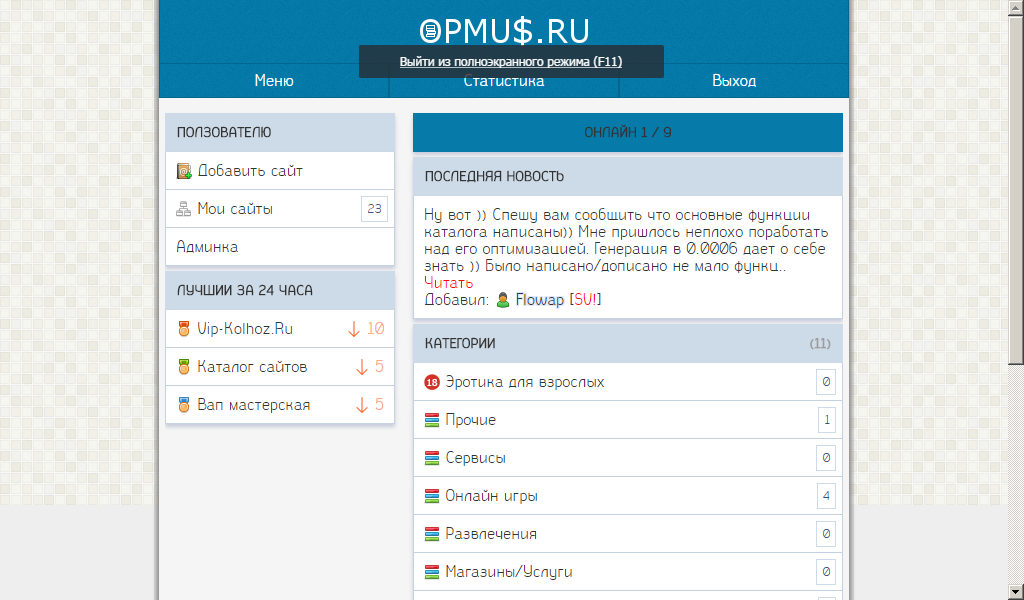Click the red 18 icon for Эротика
The width and height of the screenshot is (1024, 600).
coord(432,382)
